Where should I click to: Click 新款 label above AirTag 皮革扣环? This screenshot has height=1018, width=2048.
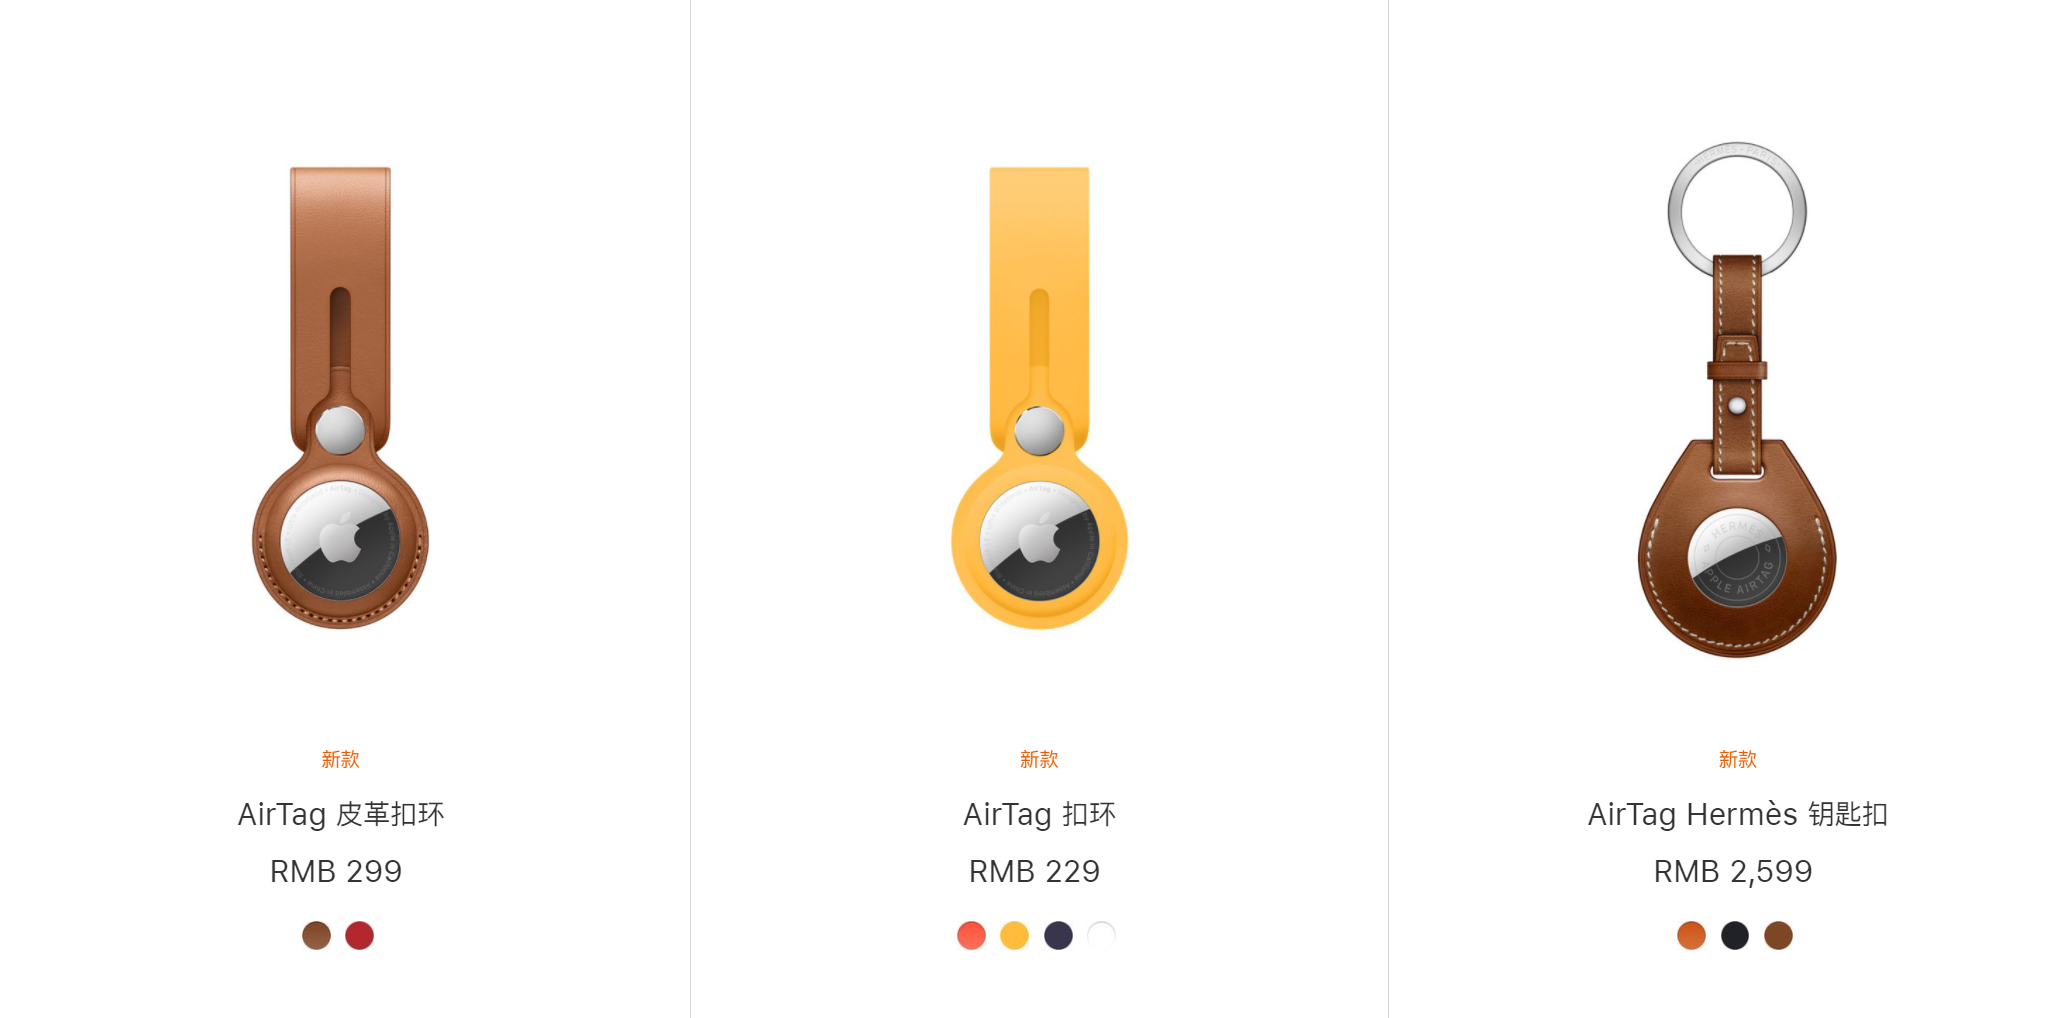(340, 759)
